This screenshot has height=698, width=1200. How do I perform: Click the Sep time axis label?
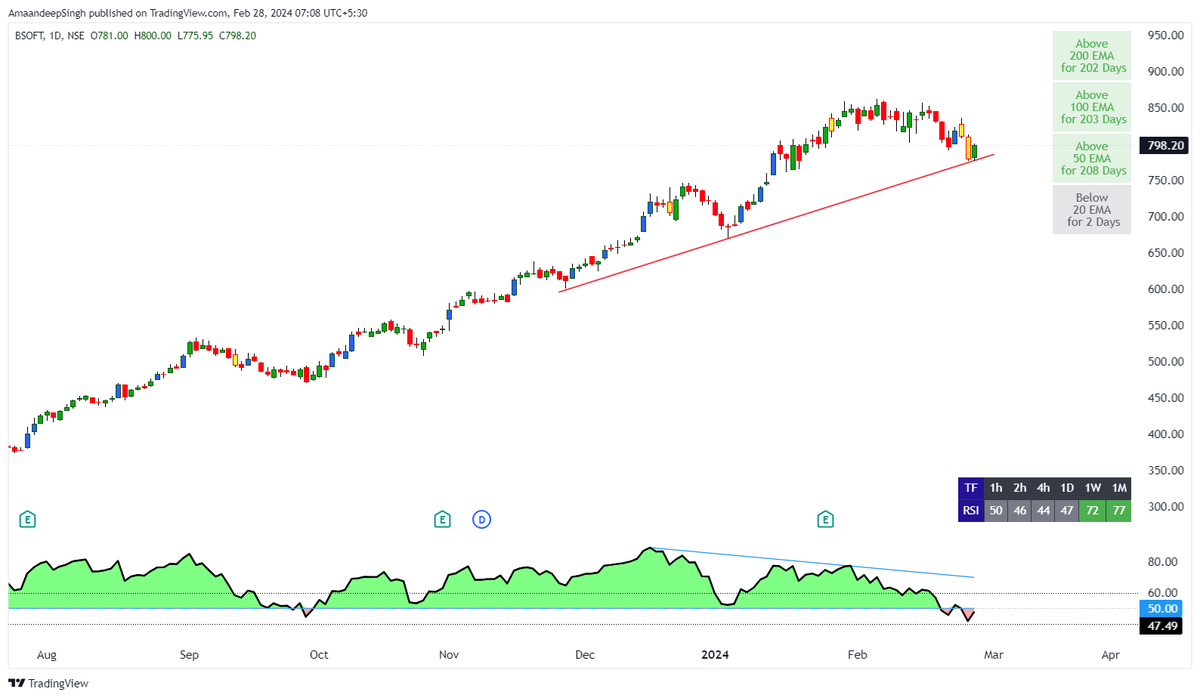click(x=189, y=655)
